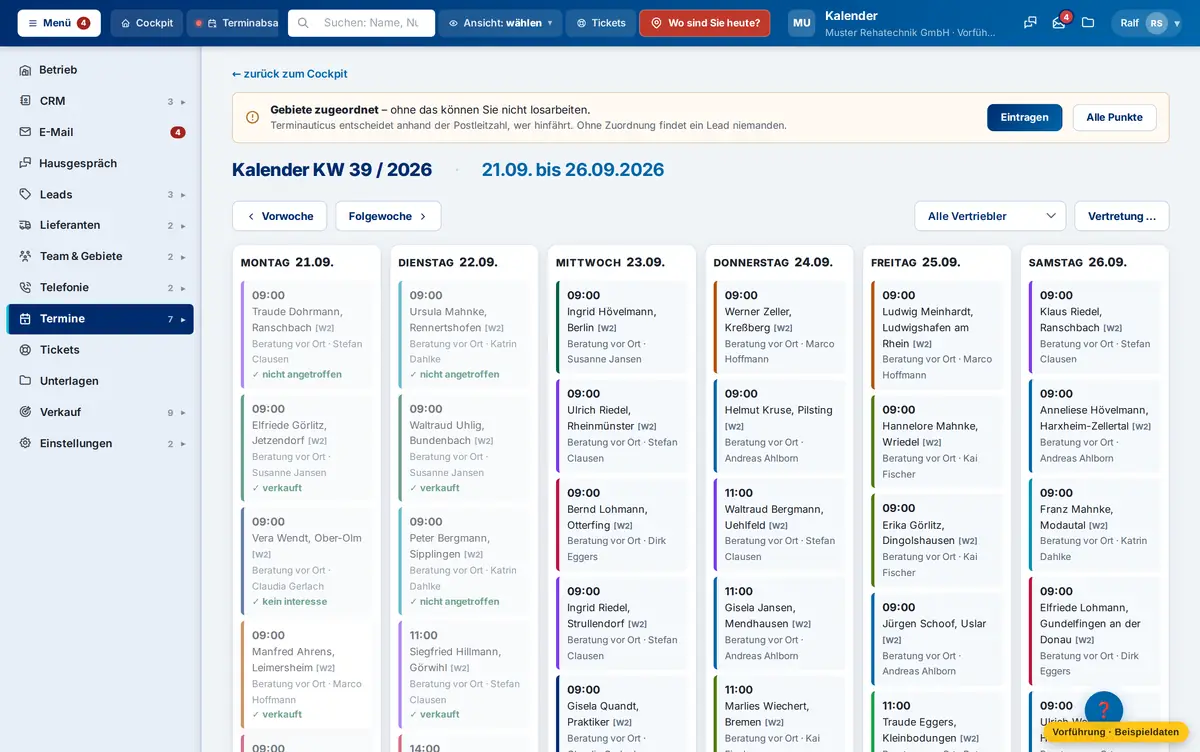Image resolution: width=1200 pixels, height=752 pixels.
Task: Open Klaus Riedel, Ranschbach appointment
Action: click(x=1094, y=326)
